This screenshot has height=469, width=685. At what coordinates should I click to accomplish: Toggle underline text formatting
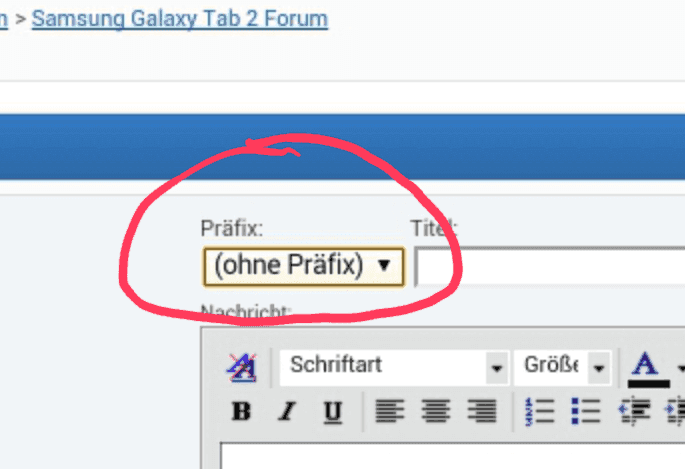(332, 411)
